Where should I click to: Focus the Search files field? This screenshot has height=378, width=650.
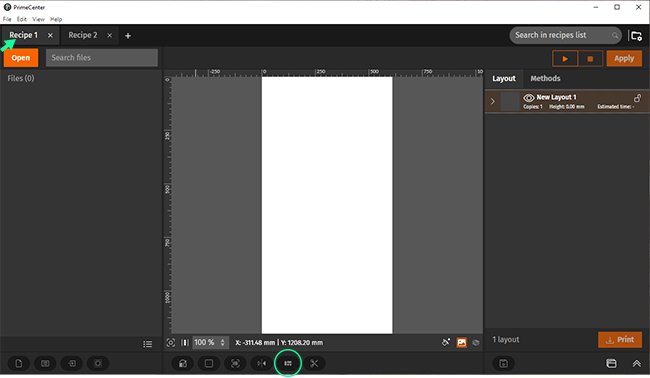click(102, 58)
